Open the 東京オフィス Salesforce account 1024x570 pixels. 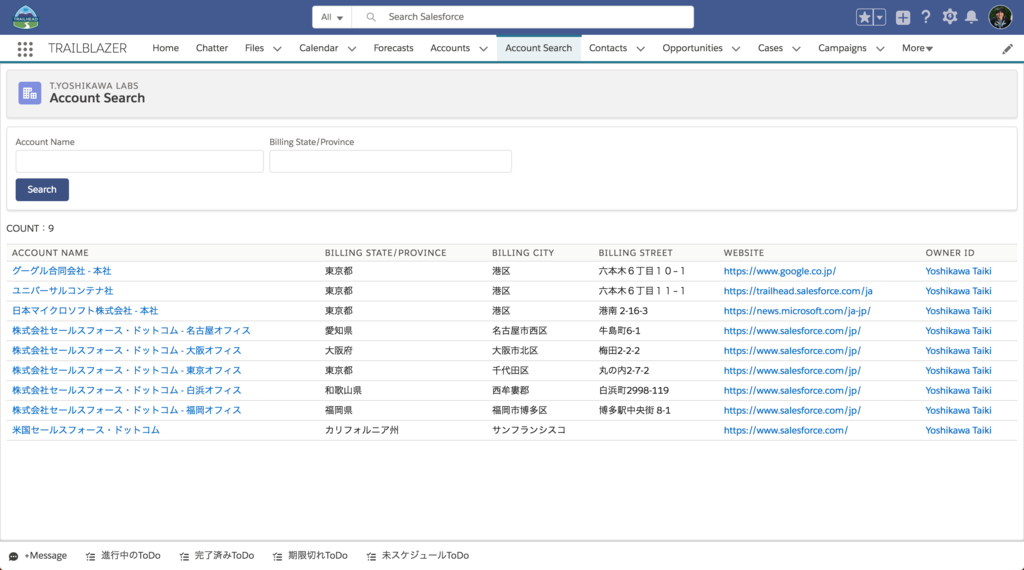pos(127,371)
